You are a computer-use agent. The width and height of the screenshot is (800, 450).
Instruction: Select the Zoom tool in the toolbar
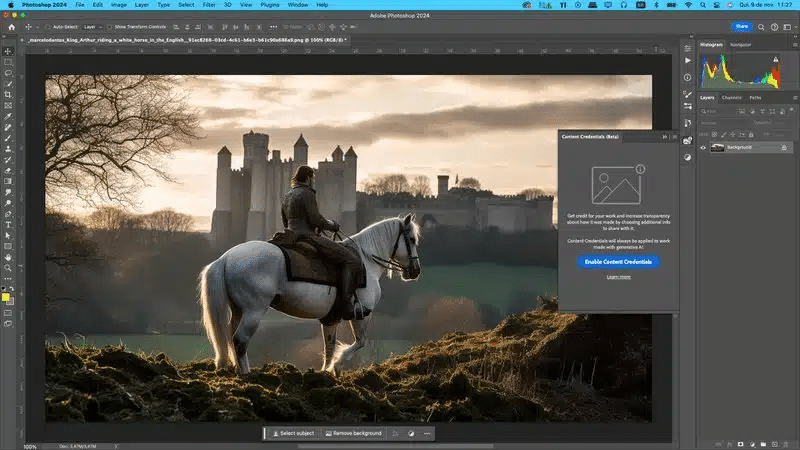[x=8, y=268]
